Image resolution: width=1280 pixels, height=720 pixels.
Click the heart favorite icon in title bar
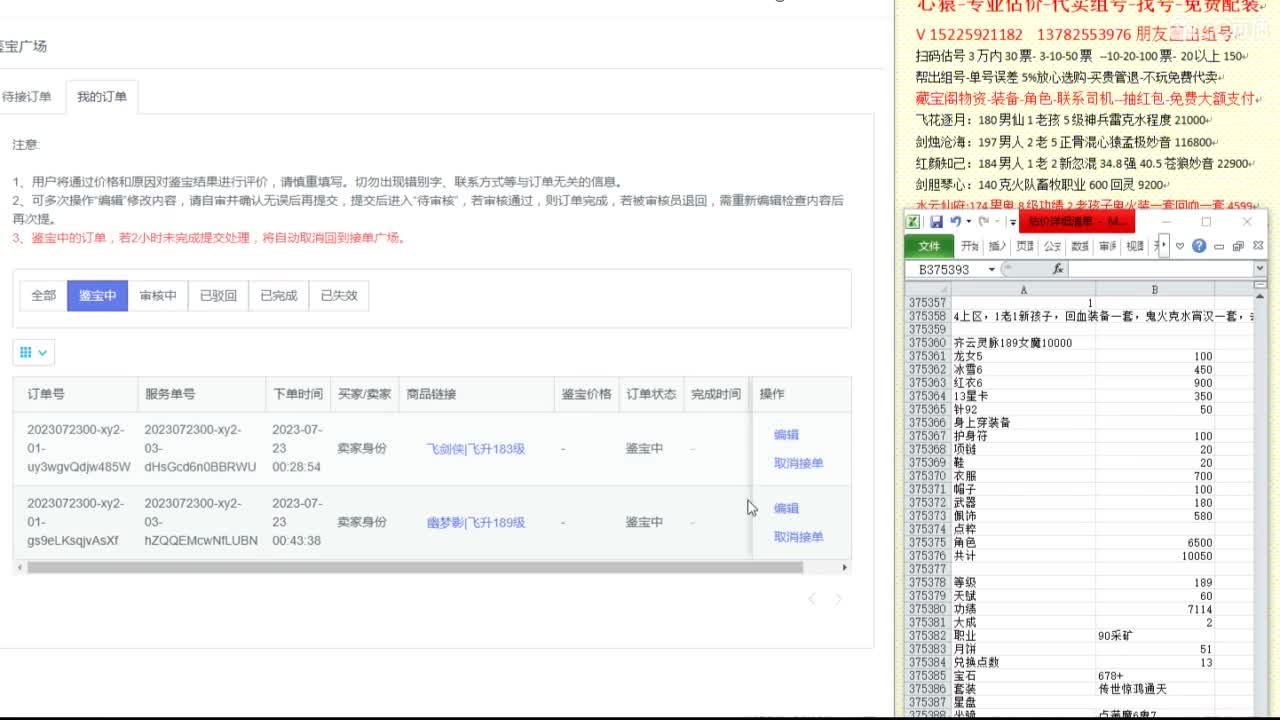click(1179, 245)
